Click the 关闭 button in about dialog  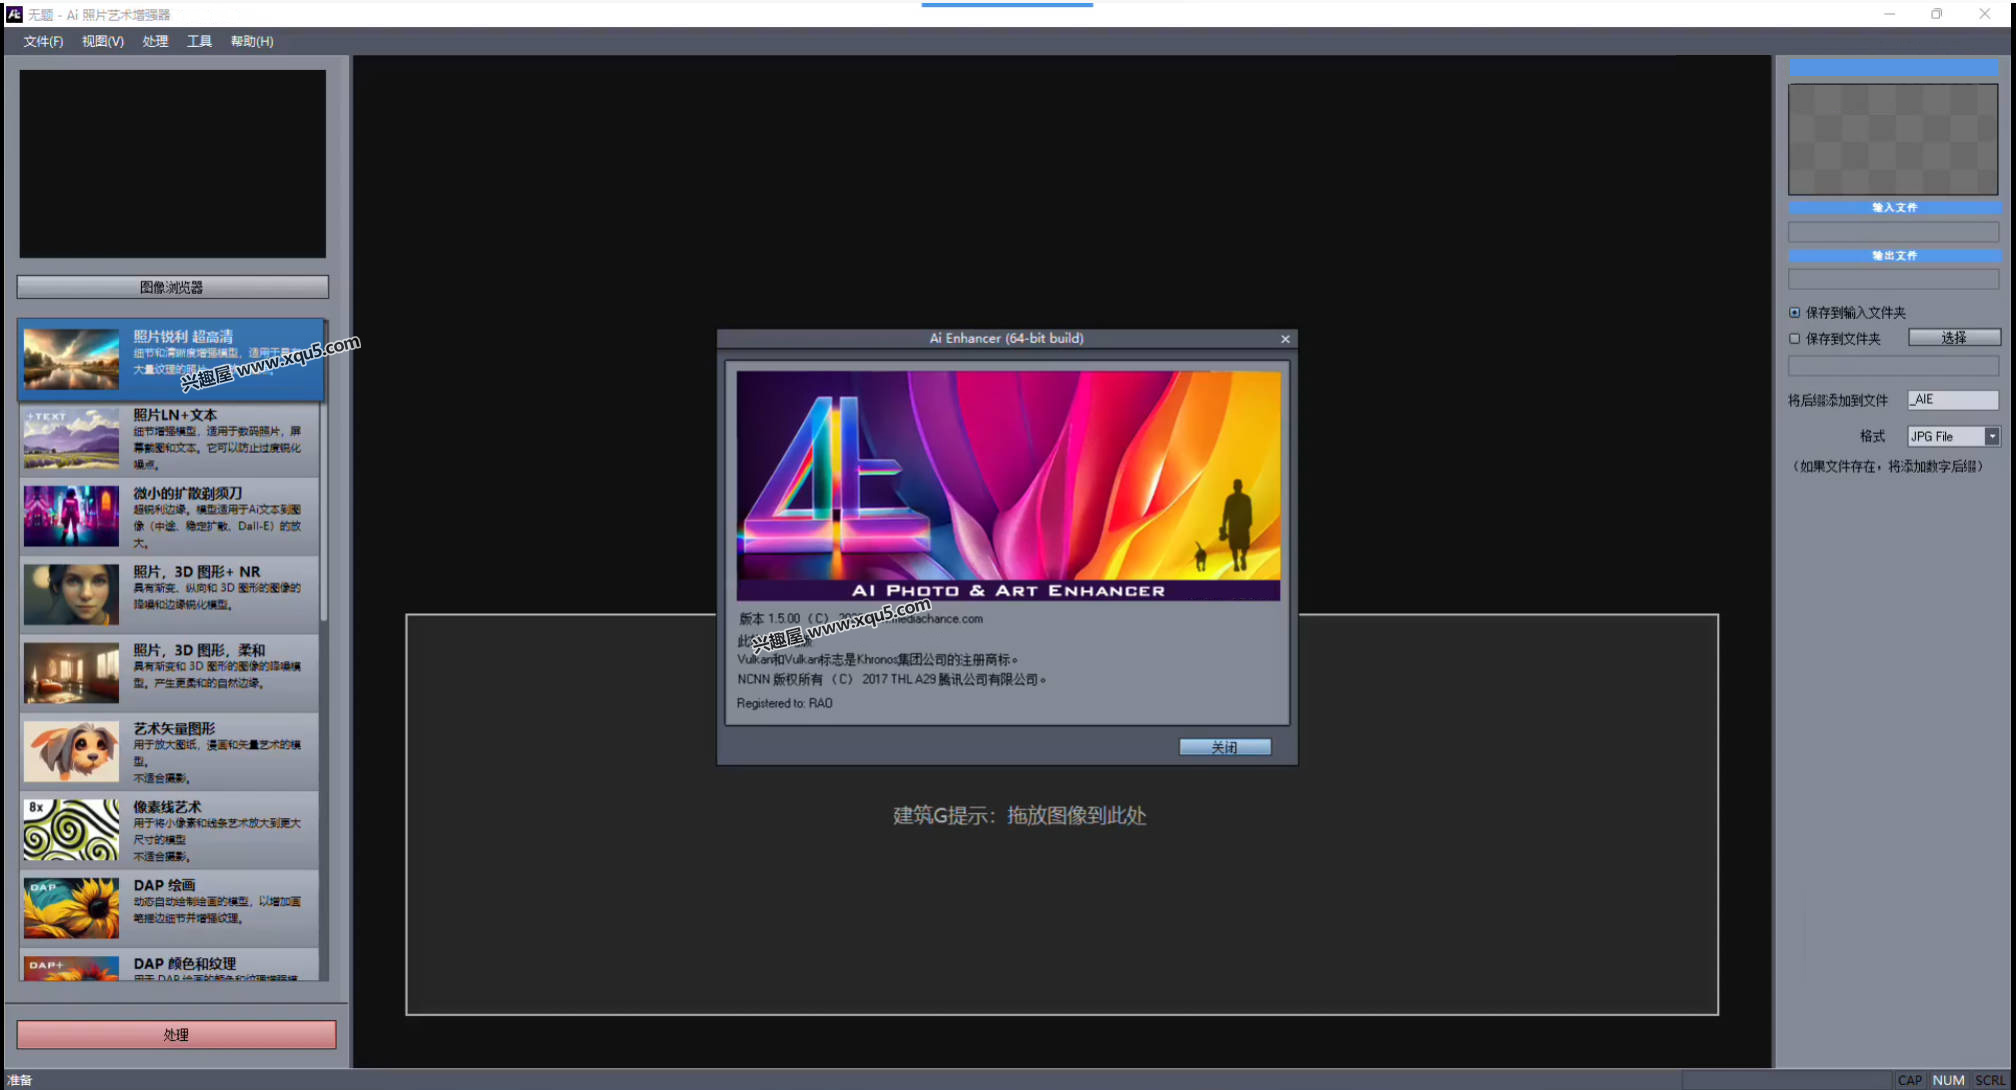[1225, 747]
